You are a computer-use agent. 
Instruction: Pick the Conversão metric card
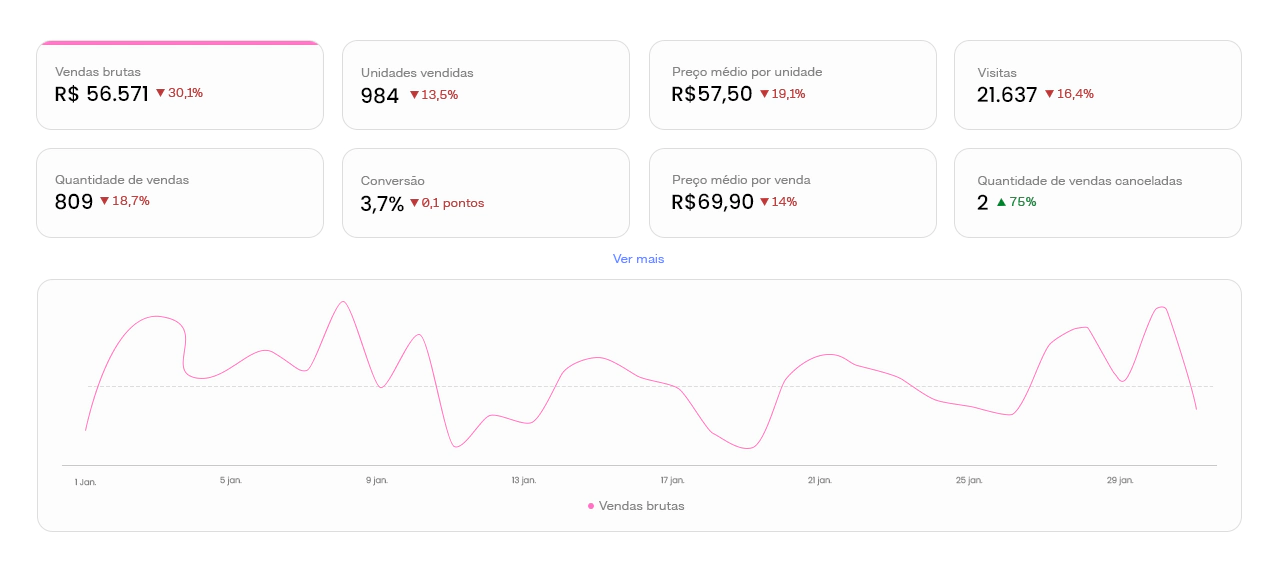[x=486, y=193]
